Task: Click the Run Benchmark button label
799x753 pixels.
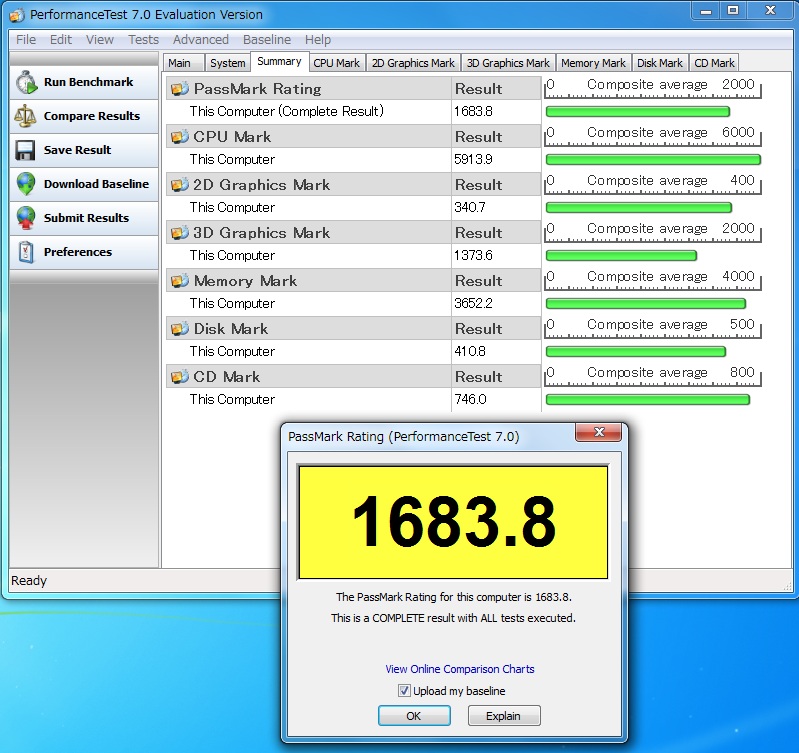Action: coord(88,82)
